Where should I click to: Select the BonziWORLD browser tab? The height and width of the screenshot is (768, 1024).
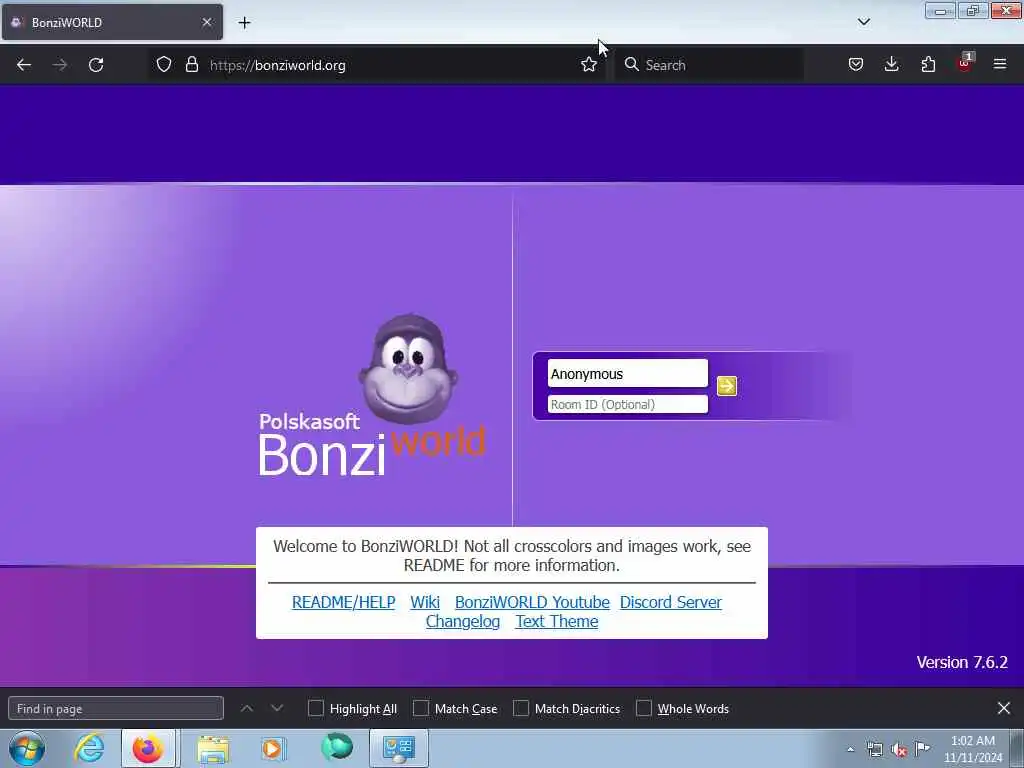[112, 22]
